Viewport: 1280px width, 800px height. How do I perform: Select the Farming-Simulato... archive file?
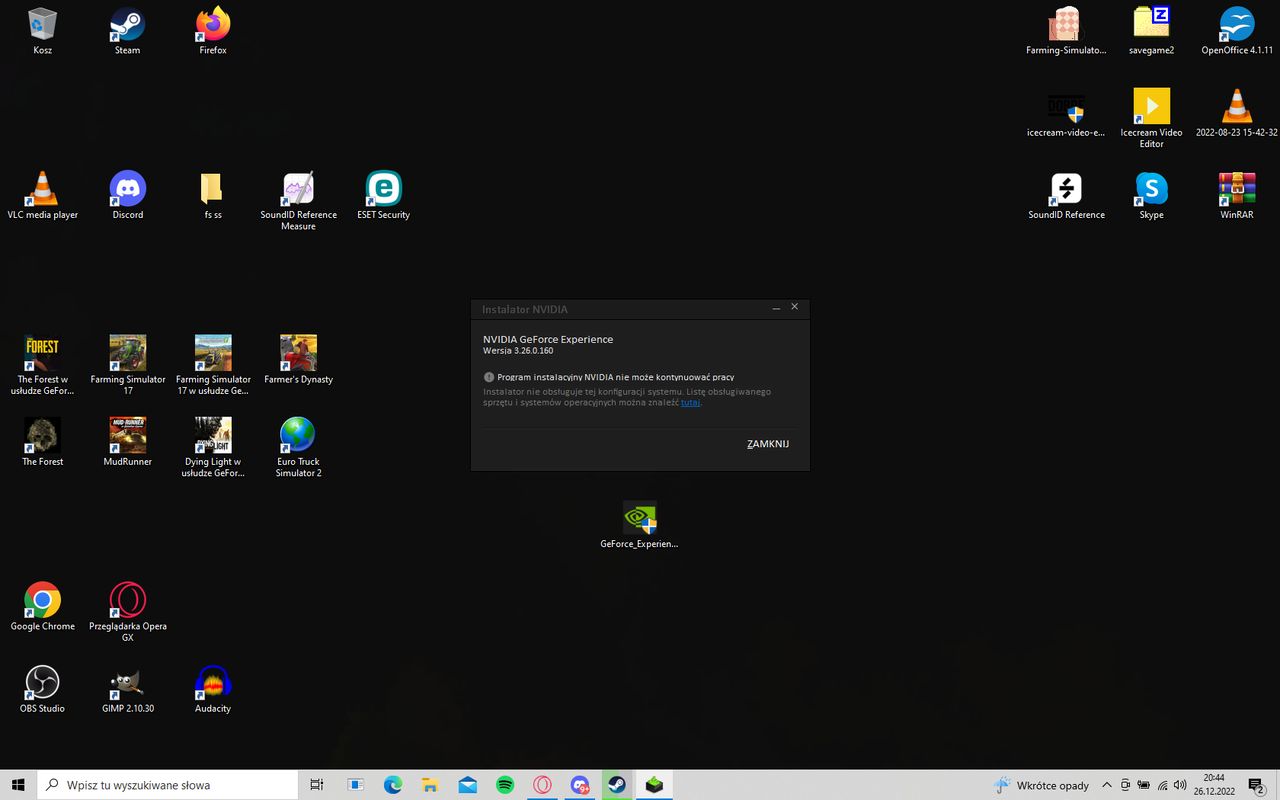point(1066,31)
